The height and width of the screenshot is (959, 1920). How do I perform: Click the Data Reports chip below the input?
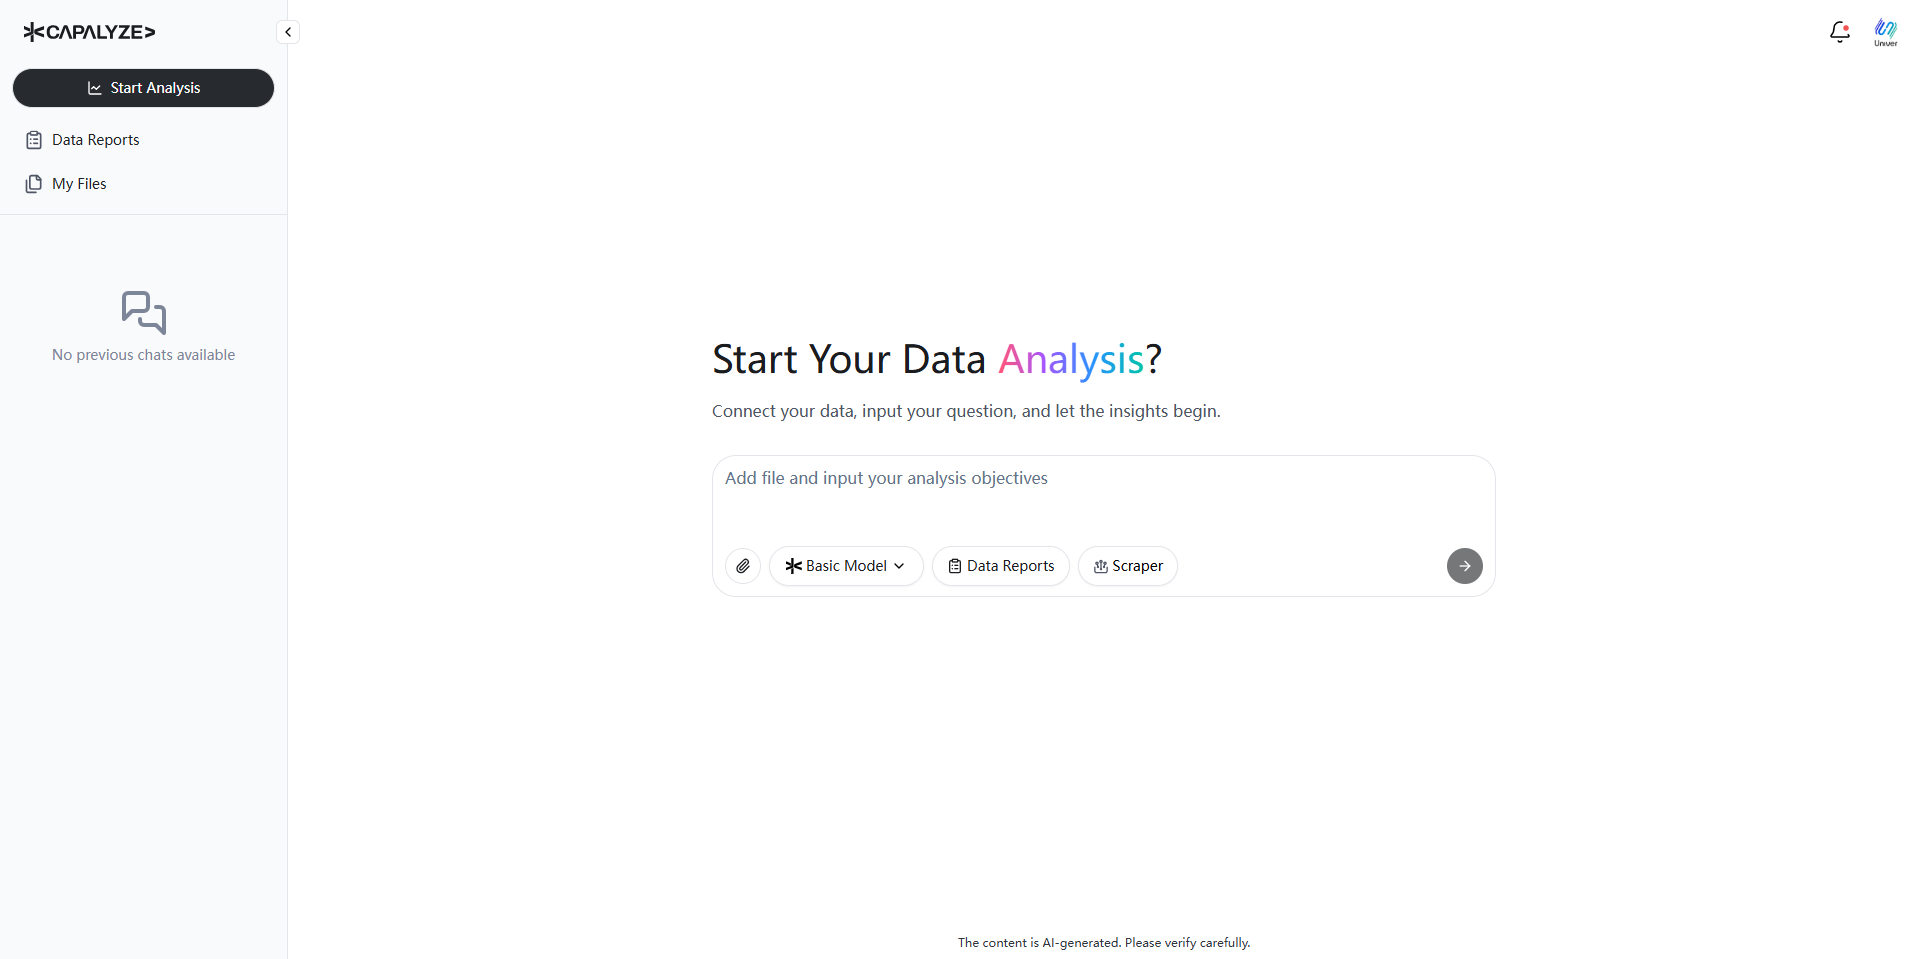click(x=1001, y=566)
